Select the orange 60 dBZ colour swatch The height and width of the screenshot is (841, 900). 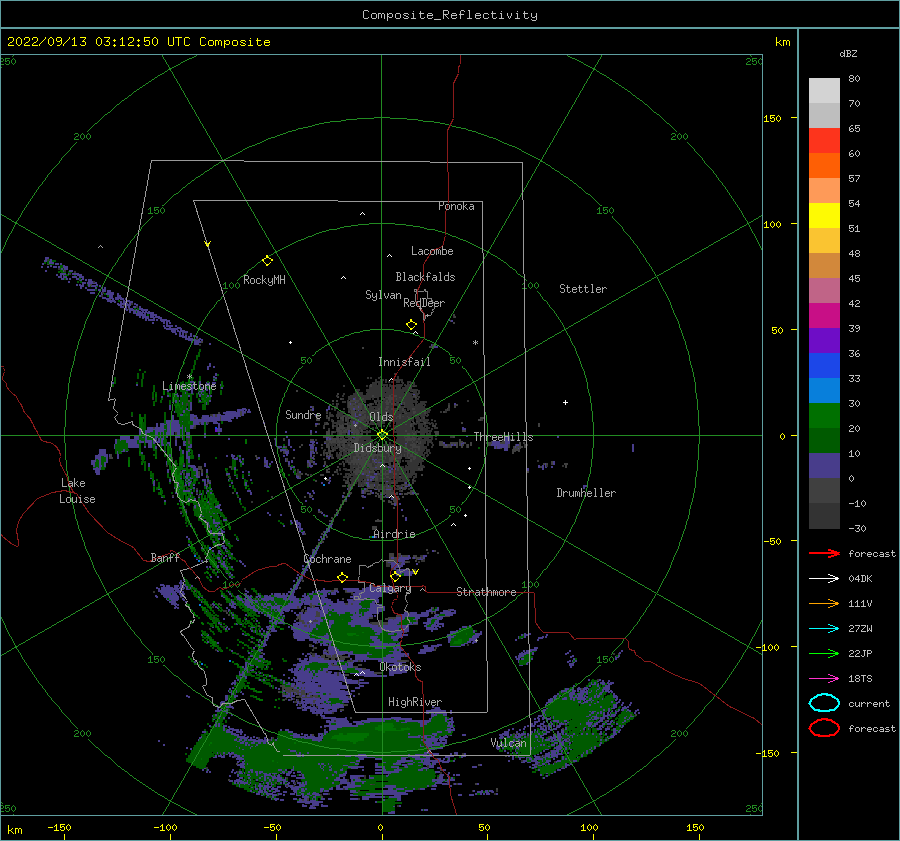(x=824, y=166)
